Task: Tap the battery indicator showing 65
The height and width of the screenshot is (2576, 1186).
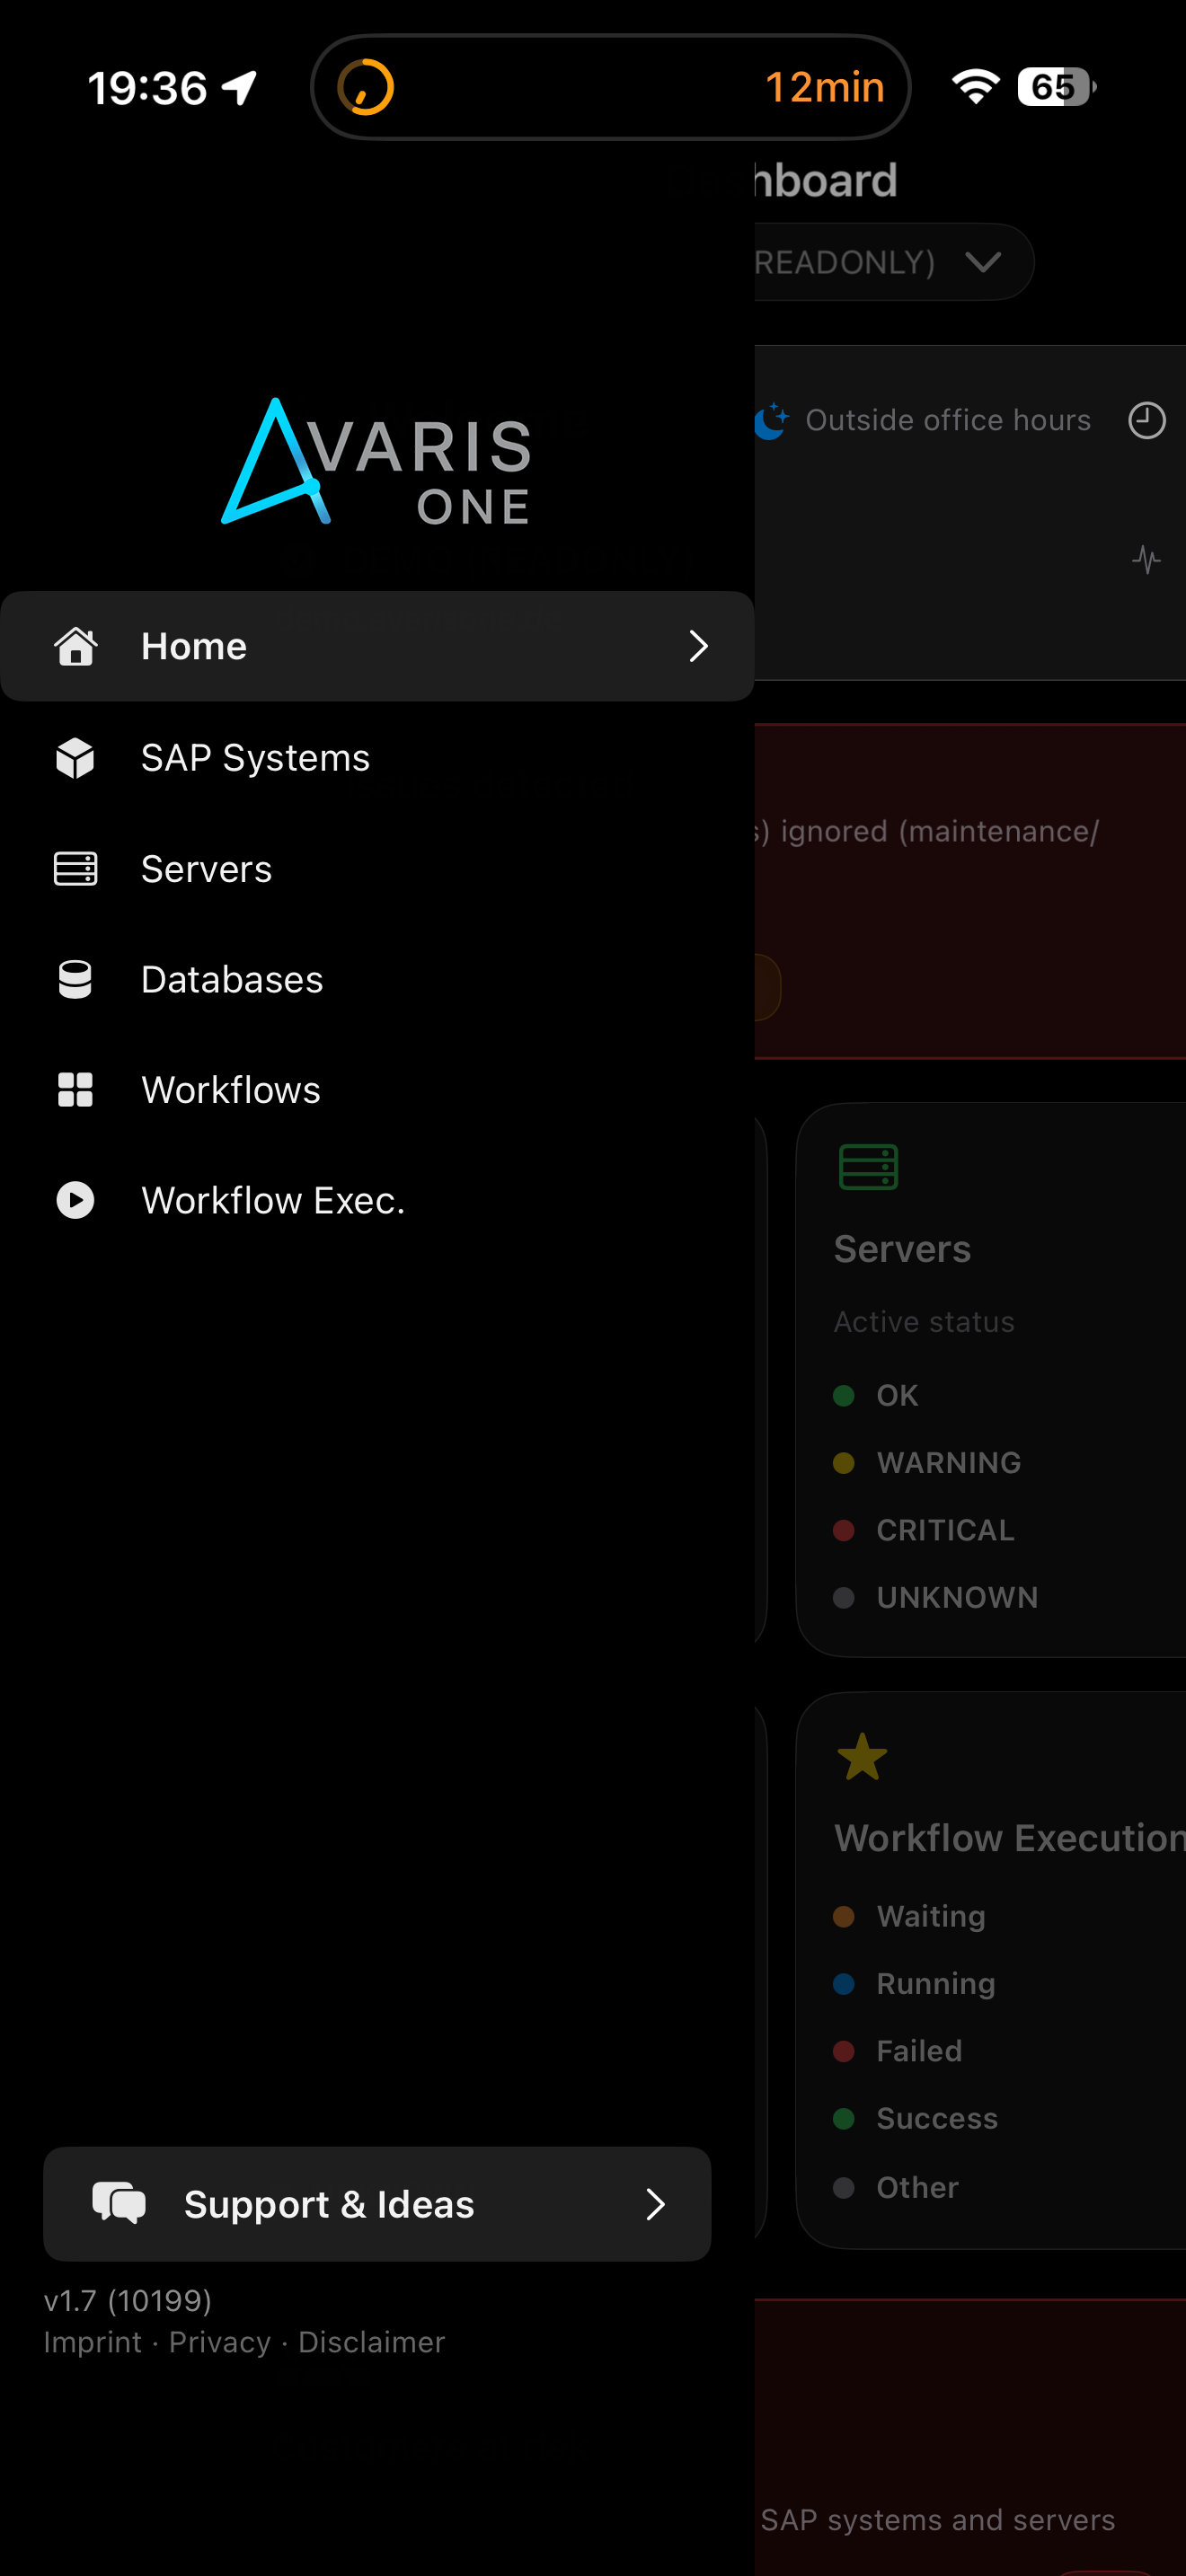Action: (x=1057, y=87)
